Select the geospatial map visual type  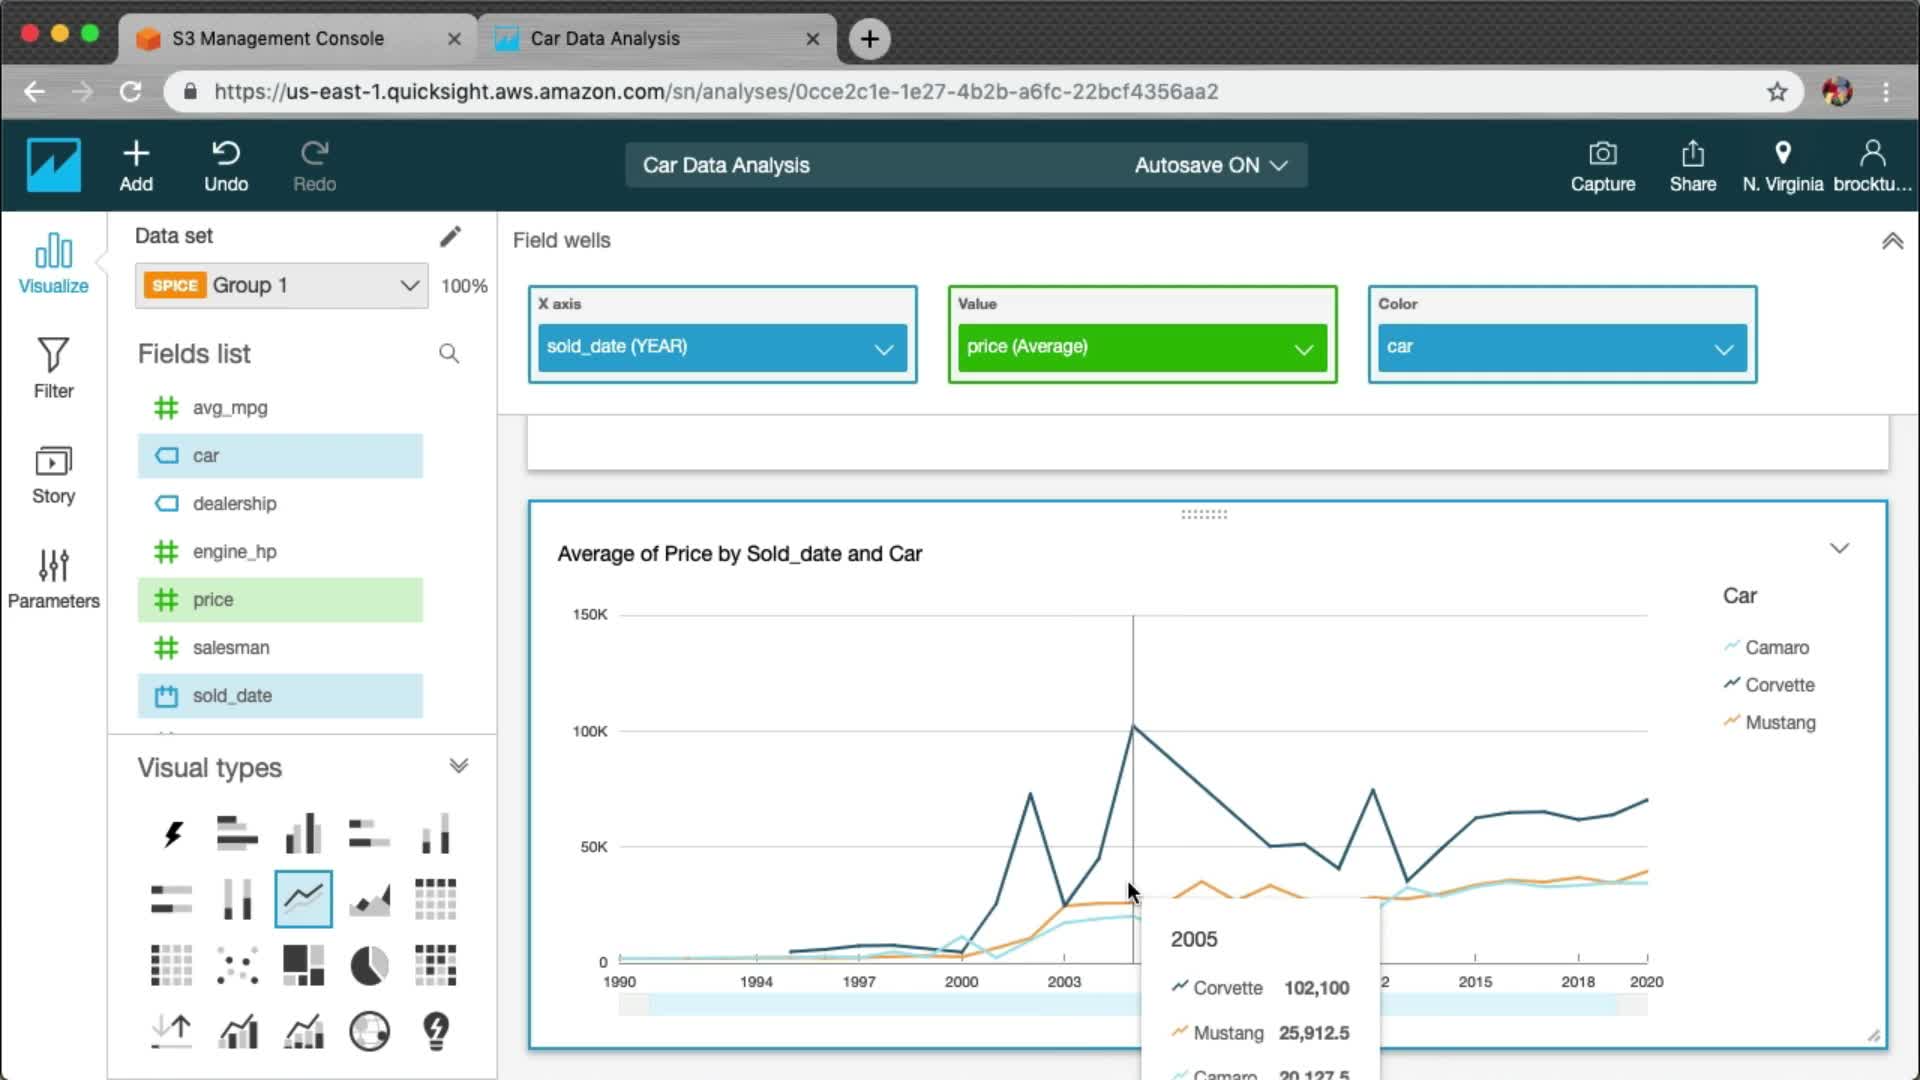(369, 1031)
